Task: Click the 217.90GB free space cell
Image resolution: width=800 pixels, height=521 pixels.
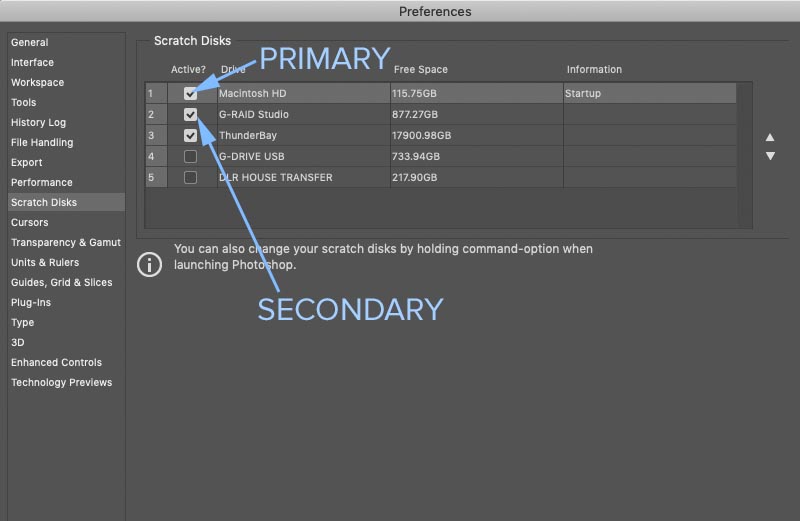Action: [477, 177]
